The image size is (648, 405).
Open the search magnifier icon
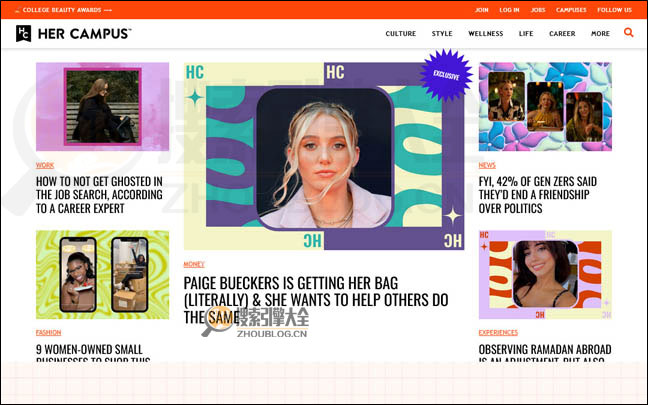click(628, 32)
